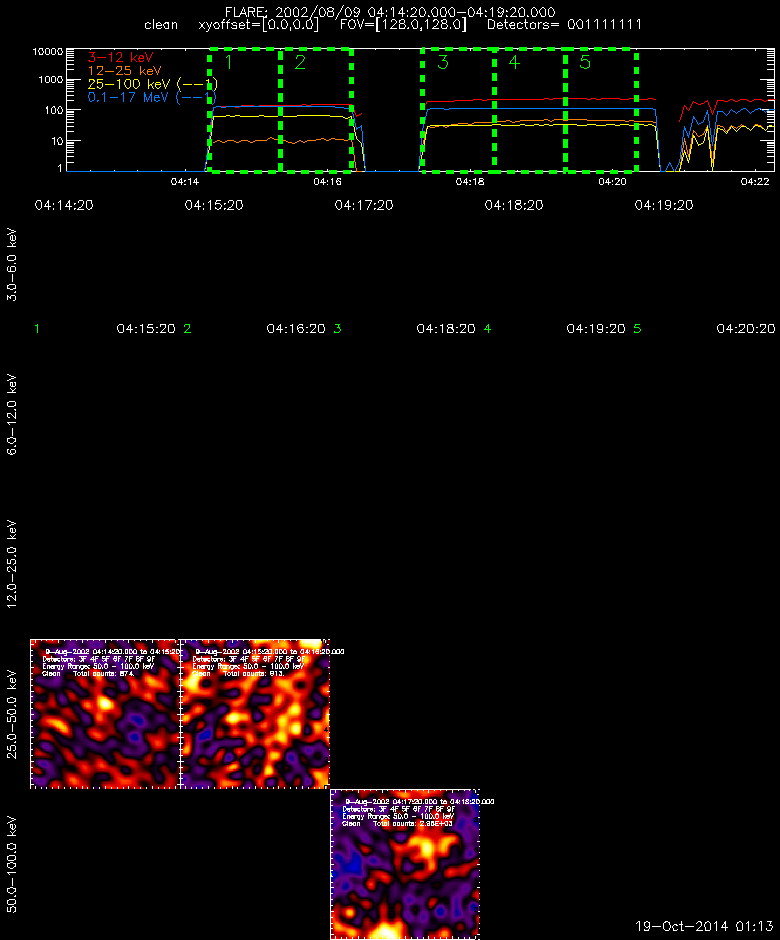The image size is (780, 940).
Task: Click the 04:22 x-axis tick label
Action: tap(755, 182)
